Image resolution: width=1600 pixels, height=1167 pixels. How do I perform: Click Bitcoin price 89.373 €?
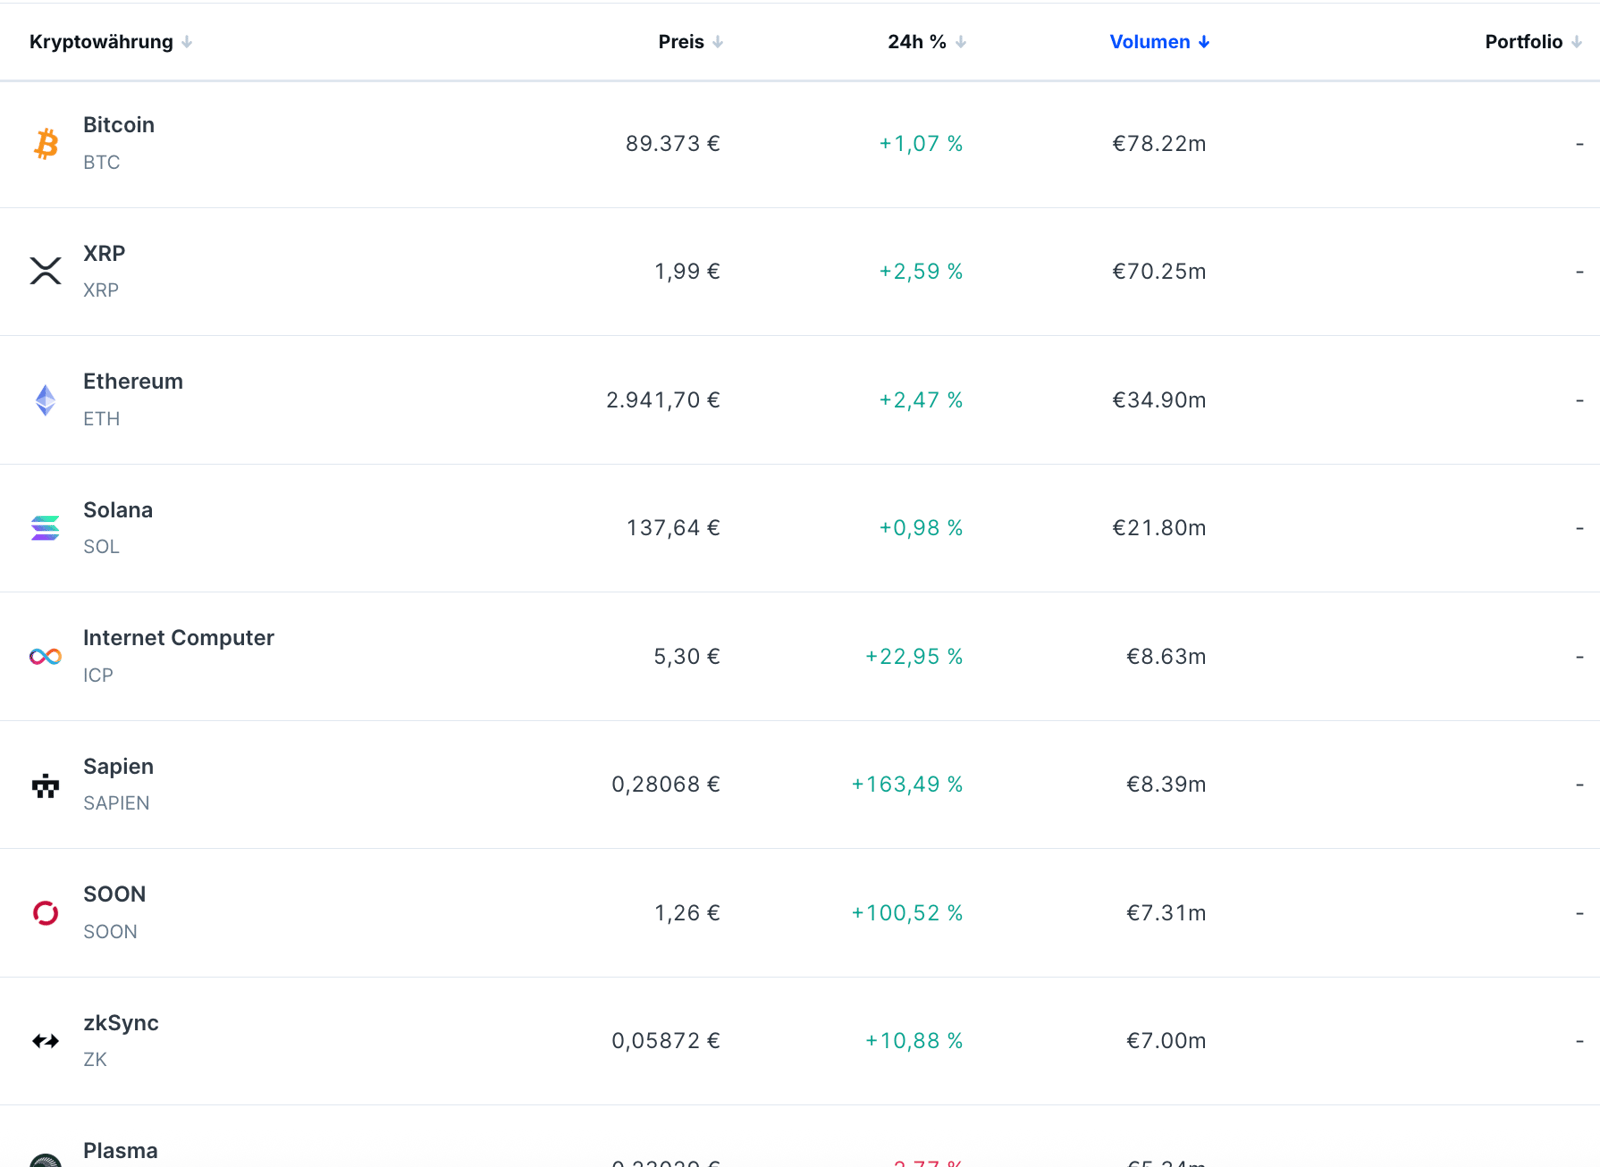pos(673,144)
